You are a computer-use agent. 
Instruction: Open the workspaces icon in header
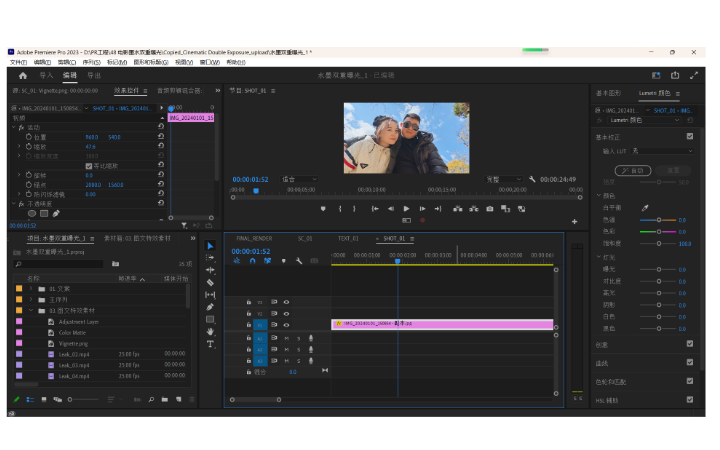[656, 75]
